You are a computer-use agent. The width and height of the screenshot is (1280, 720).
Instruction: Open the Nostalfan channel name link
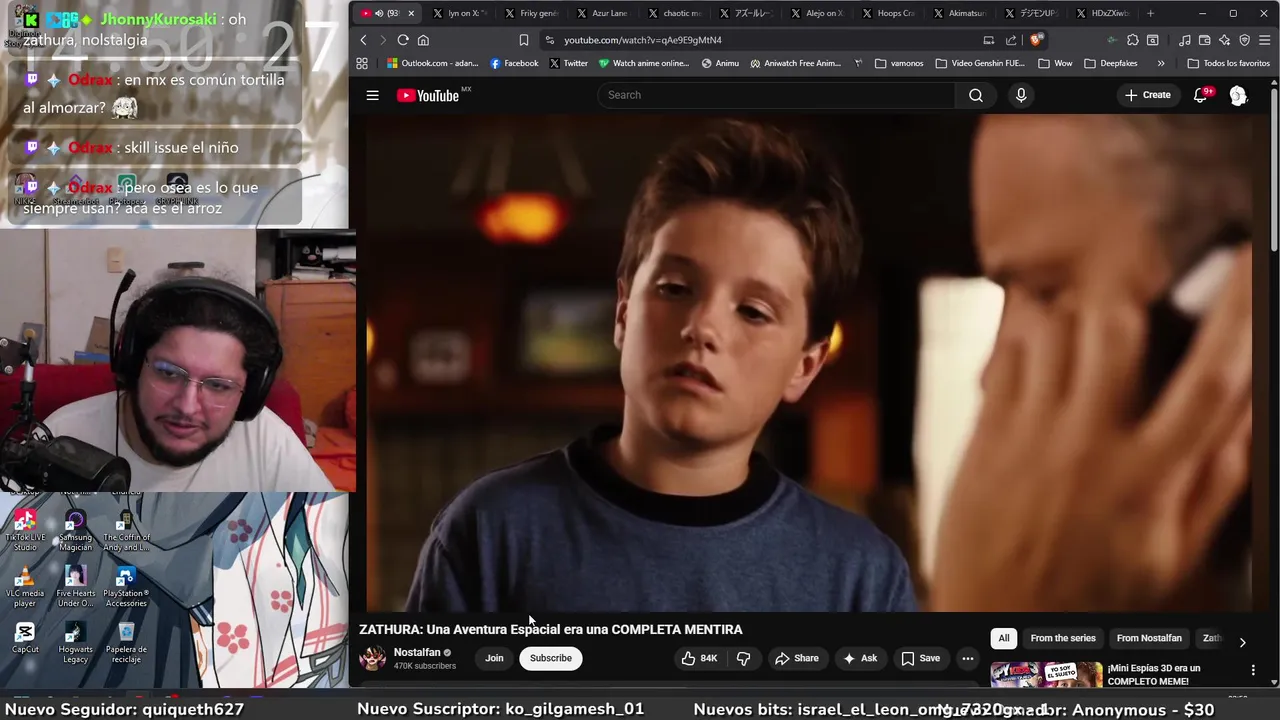(x=417, y=652)
